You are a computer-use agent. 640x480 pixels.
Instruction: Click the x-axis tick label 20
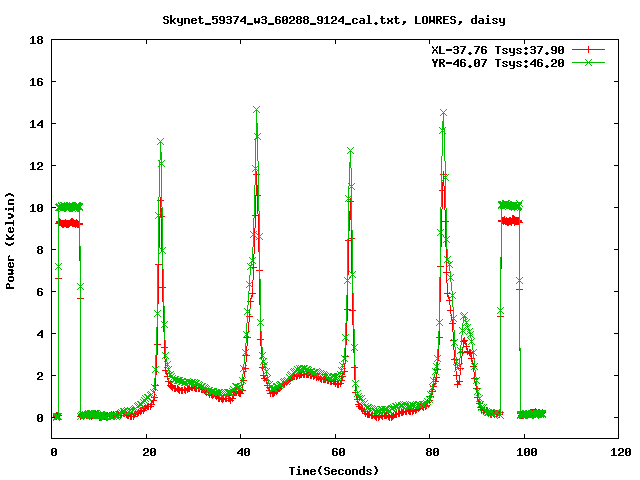click(x=149, y=452)
